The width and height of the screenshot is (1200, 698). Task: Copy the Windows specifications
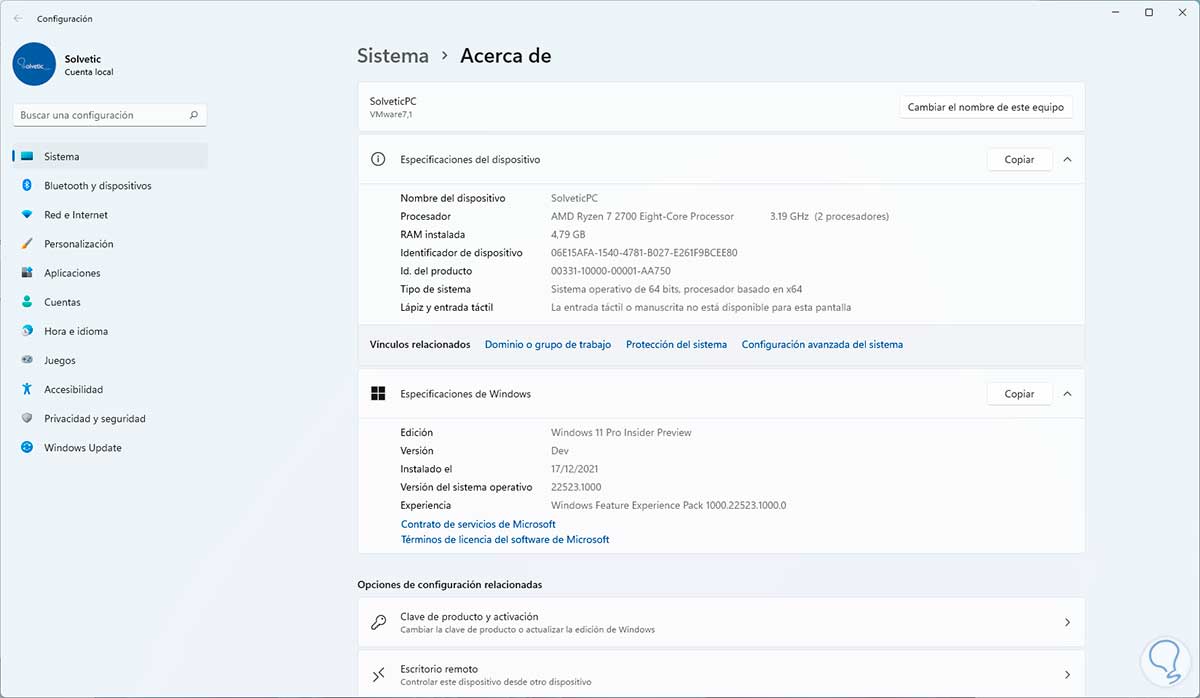(1019, 394)
